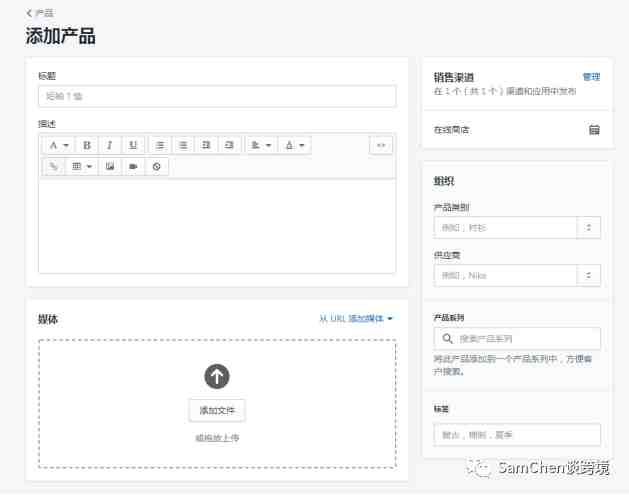Screen dimensions: 629x495
Task: Open the text alignment dropdown
Action: (x=261, y=145)
